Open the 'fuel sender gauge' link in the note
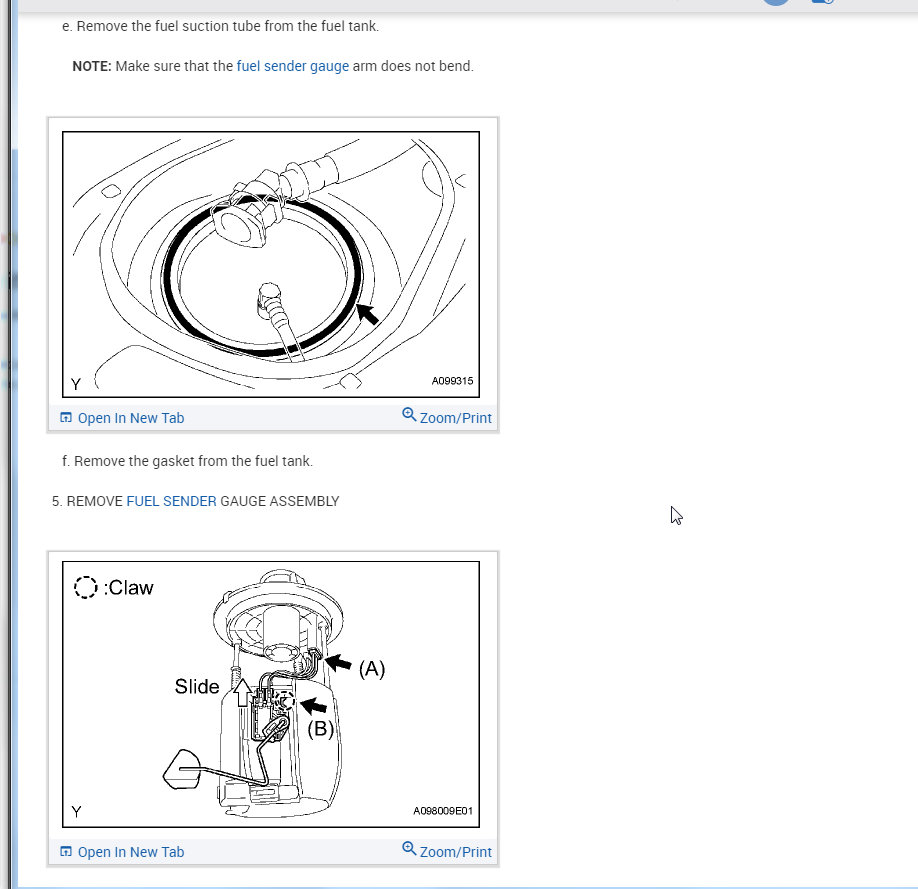 click(292, 66)
